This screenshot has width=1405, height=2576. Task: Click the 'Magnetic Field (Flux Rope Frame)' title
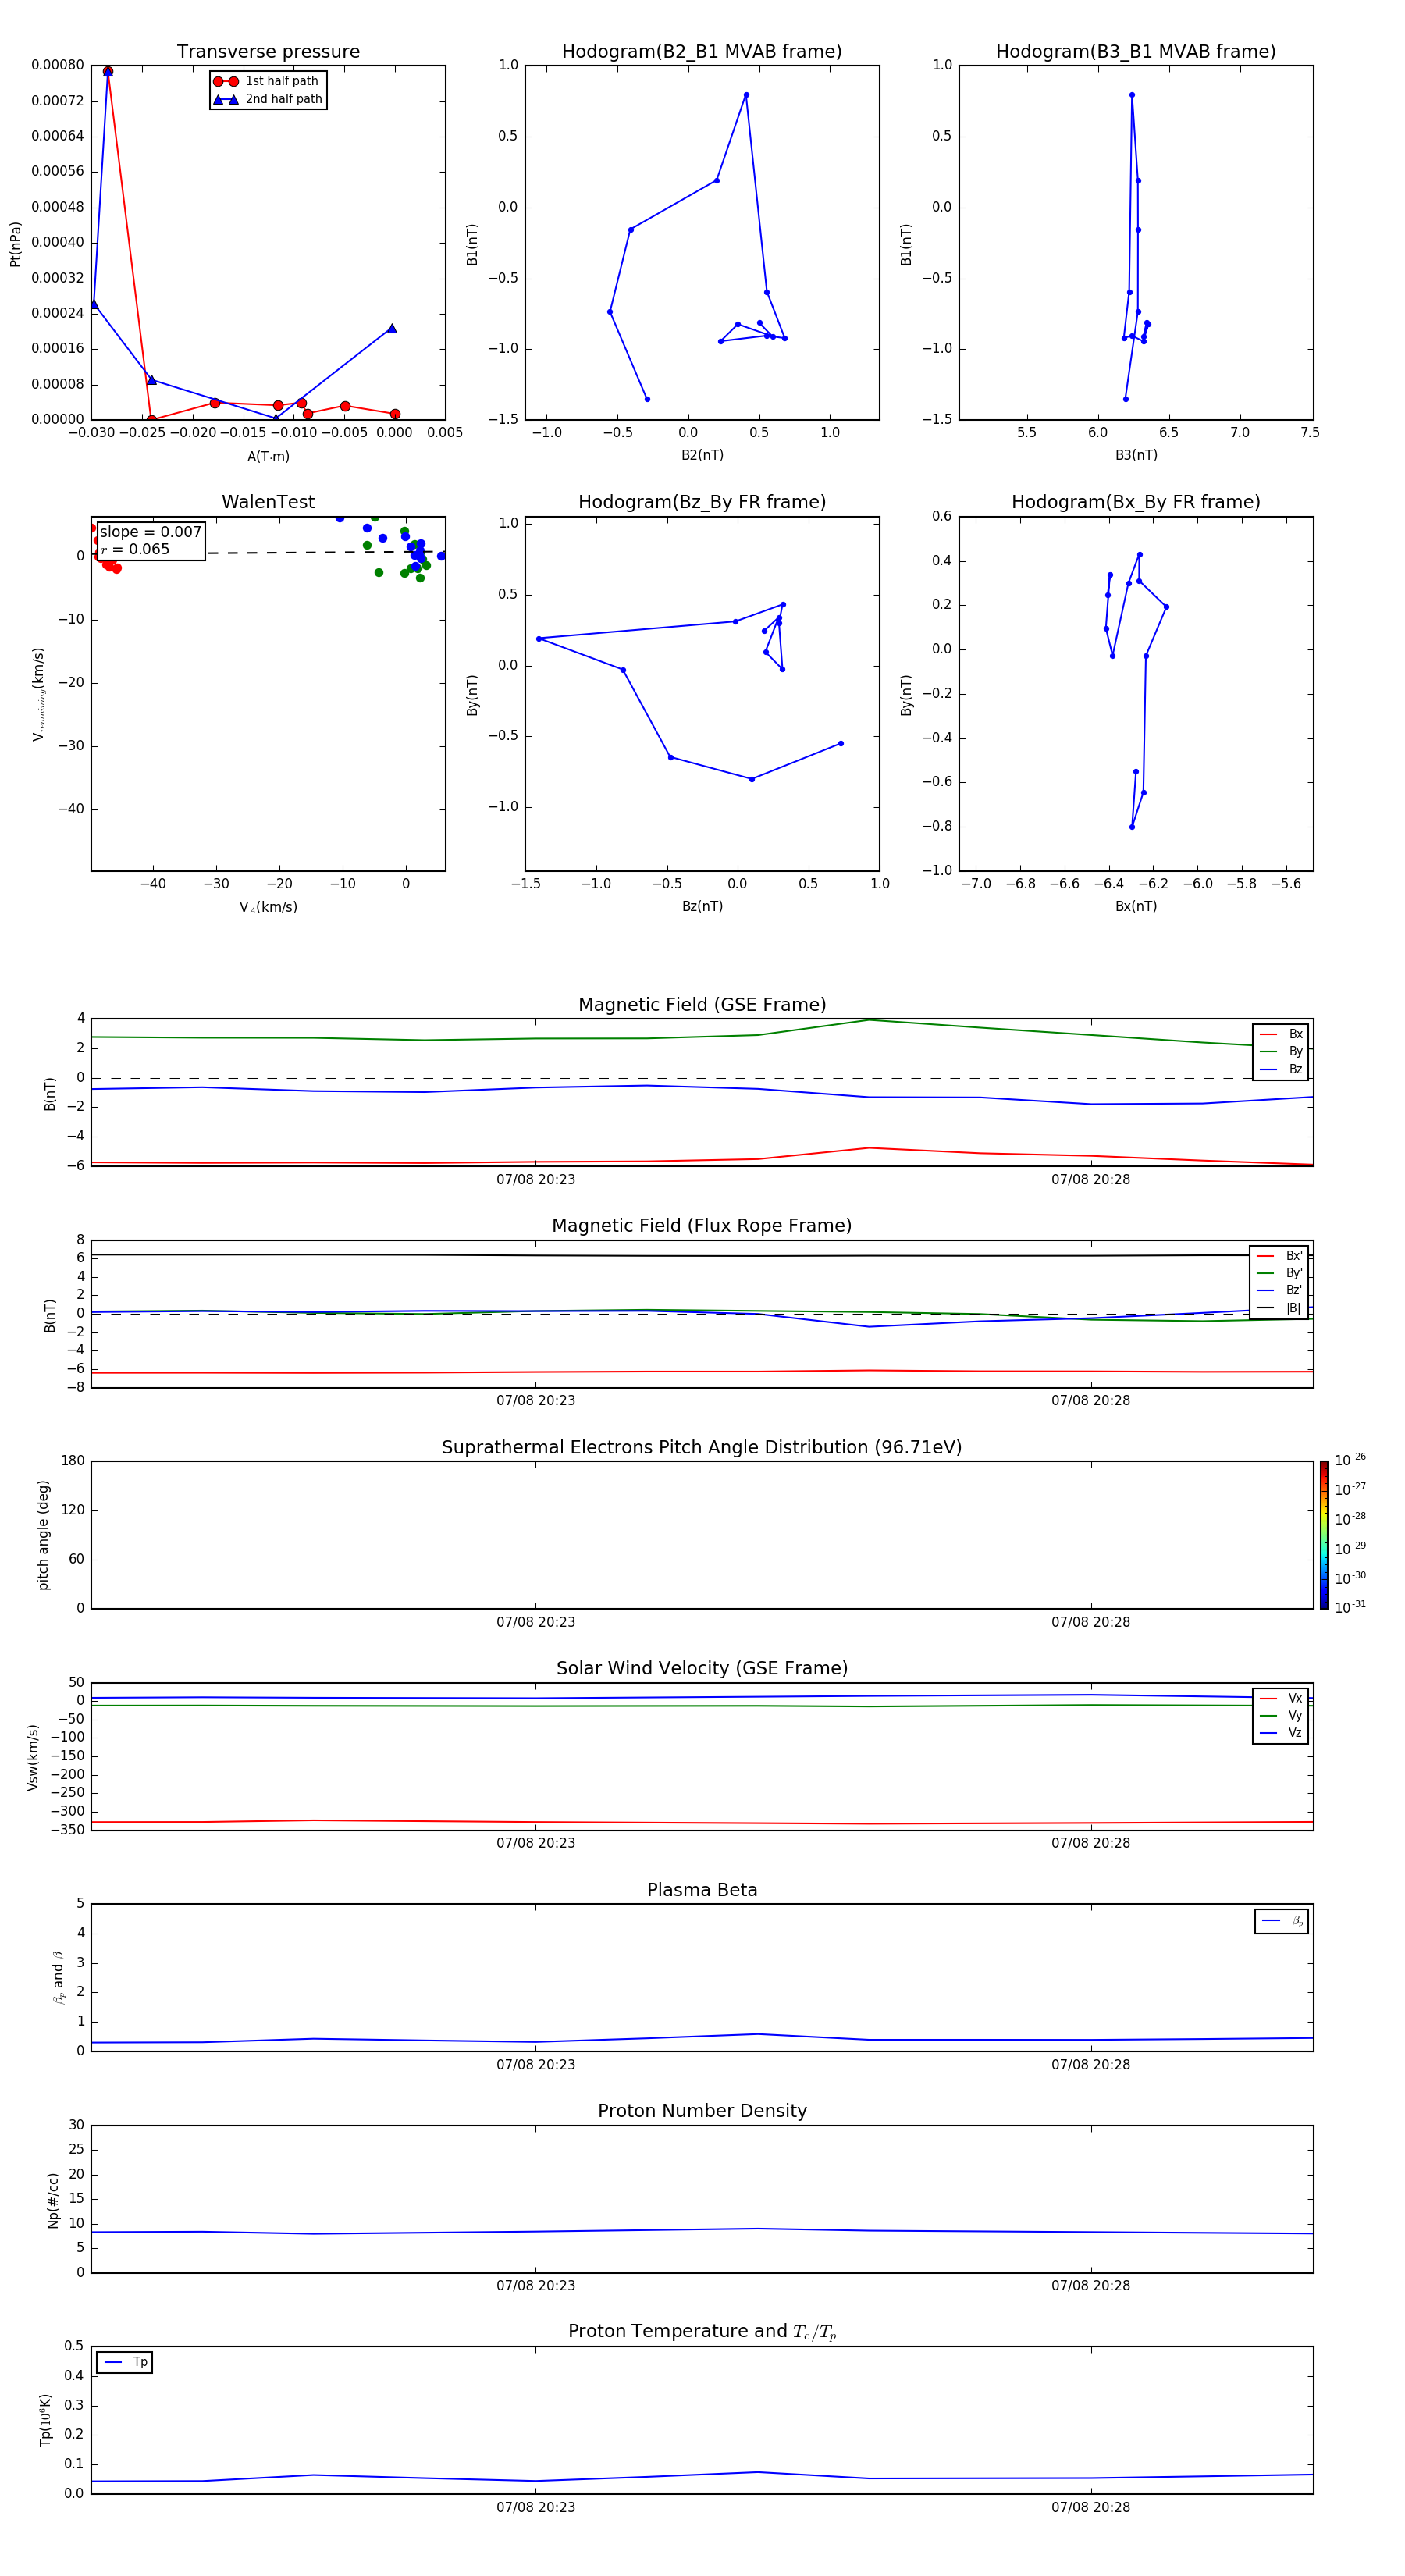tap(701, 1225)
